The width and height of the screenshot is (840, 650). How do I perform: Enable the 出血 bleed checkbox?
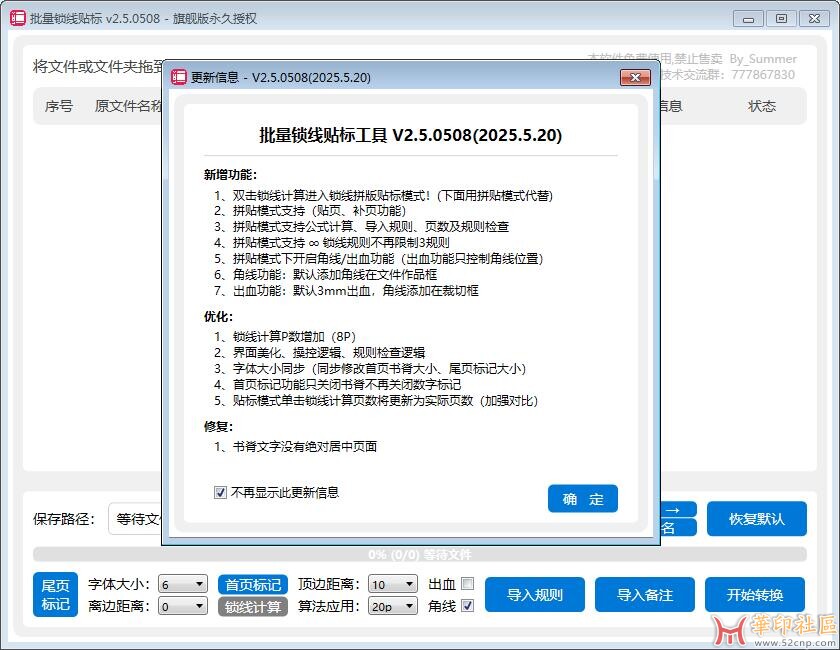[467, 584]
